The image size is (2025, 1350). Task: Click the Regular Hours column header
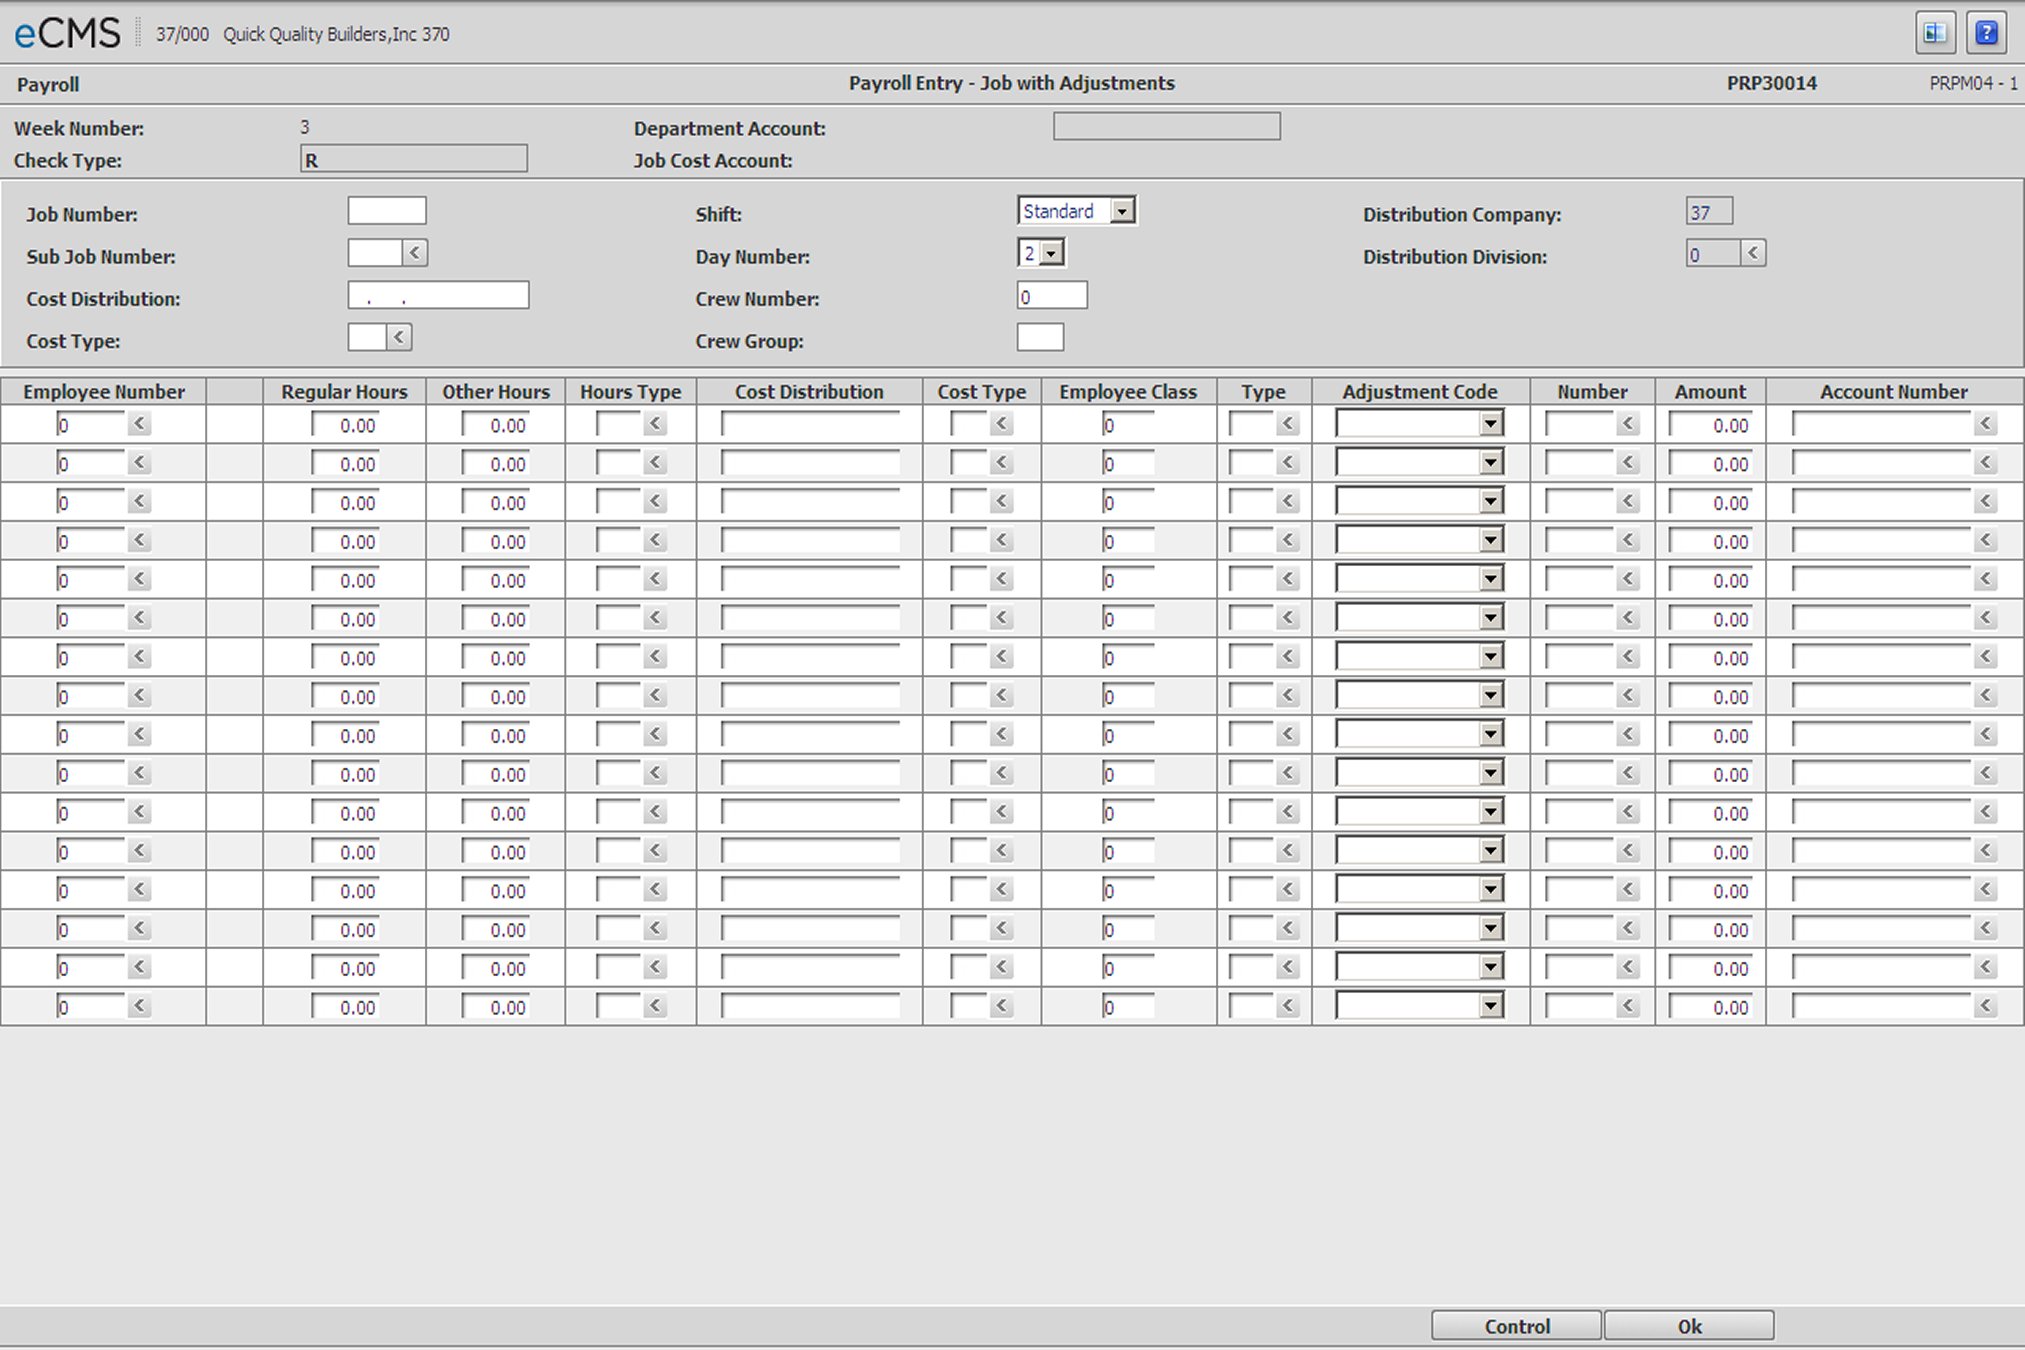pos(344,392)
